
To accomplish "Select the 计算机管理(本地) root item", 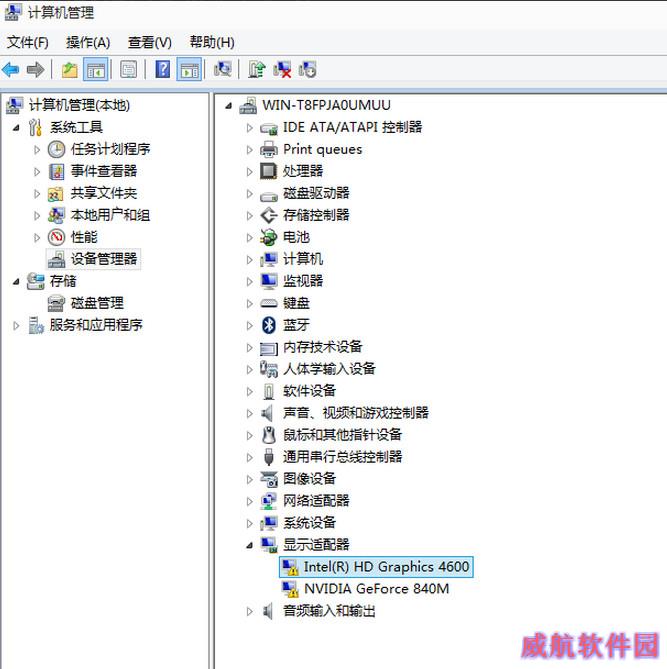I will 79,105.
